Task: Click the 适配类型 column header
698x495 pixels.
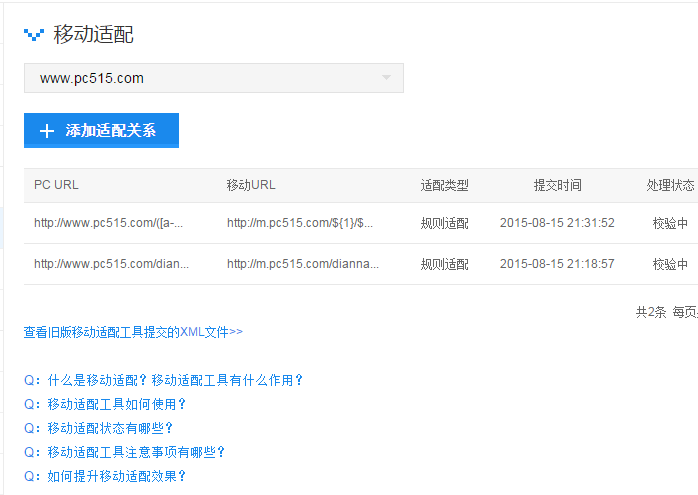Action: (x=444, y=185)
